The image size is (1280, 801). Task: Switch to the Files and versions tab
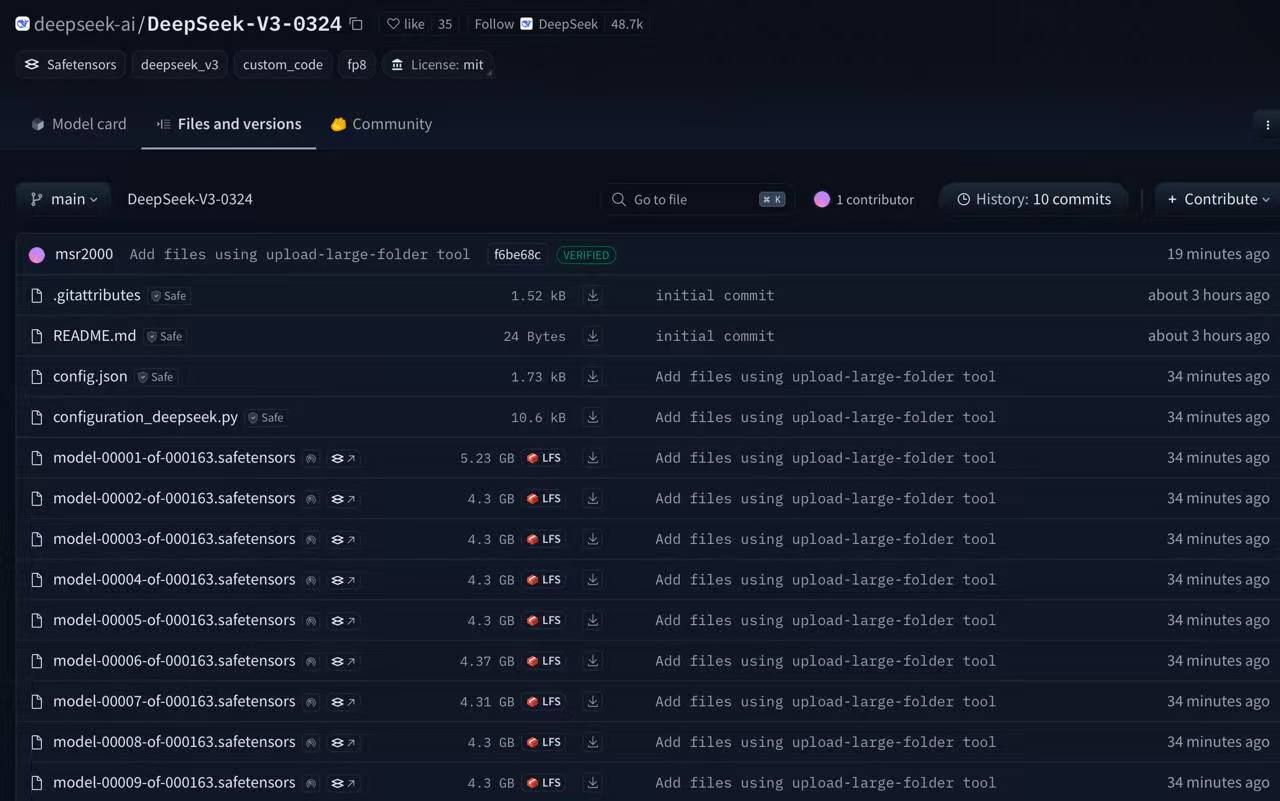point(229,124)
